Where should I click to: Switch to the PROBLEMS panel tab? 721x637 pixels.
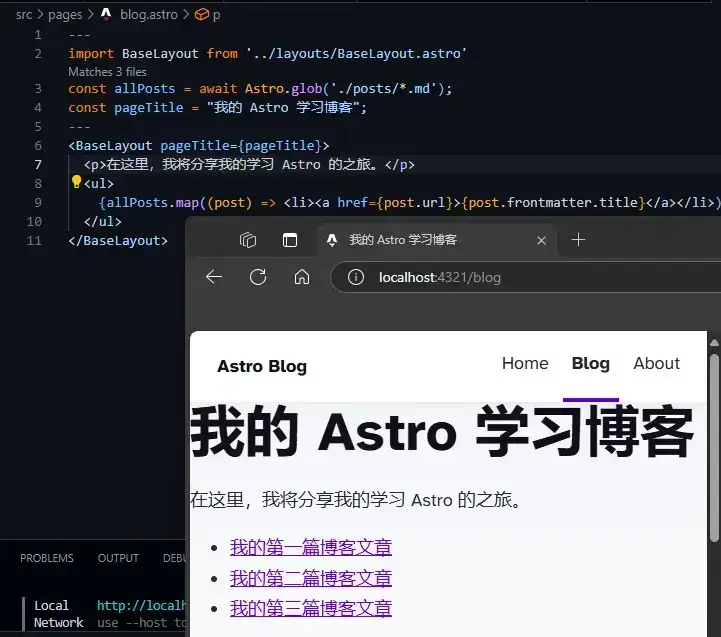46,558
